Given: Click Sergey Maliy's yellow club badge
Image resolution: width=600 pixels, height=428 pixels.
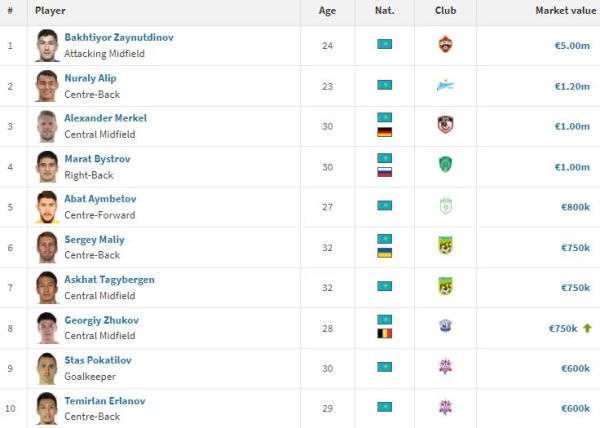Looking at the screenshot, I should tap(445, 246).
